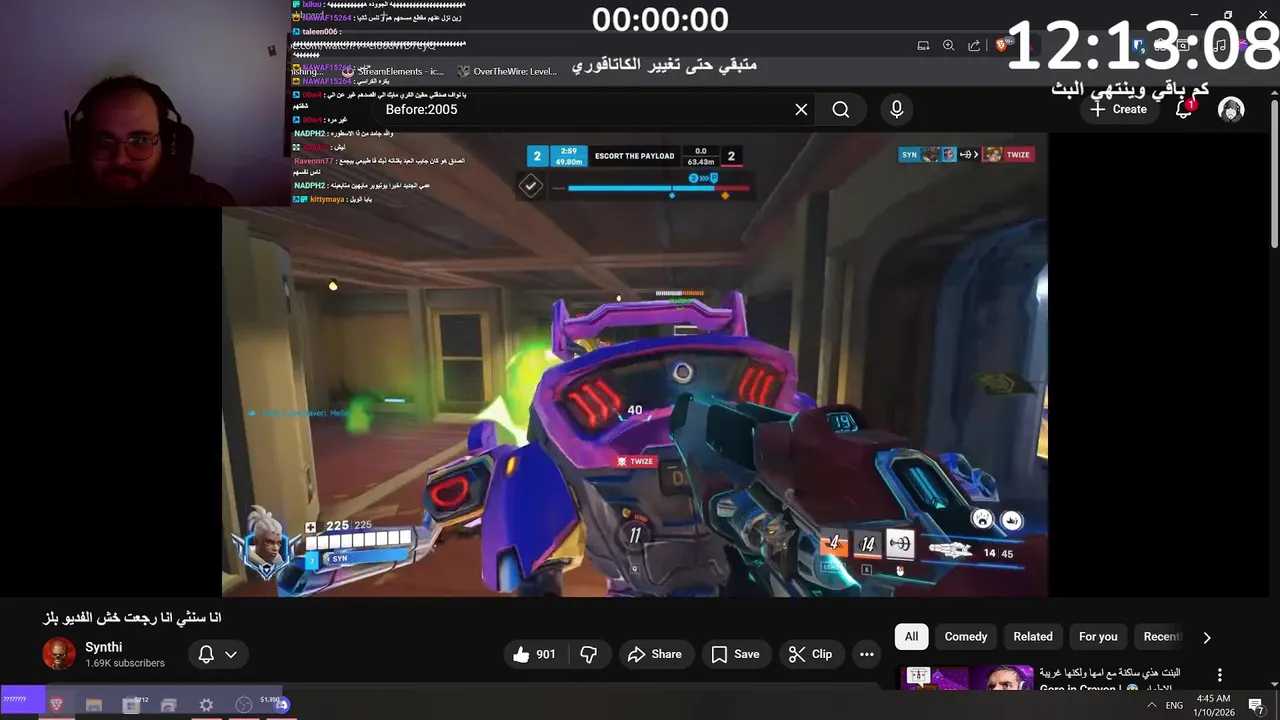This screenshot has width=1280, height=720.
Task: Open Settings gear in taskbar
Action: [x=206, y=705]
